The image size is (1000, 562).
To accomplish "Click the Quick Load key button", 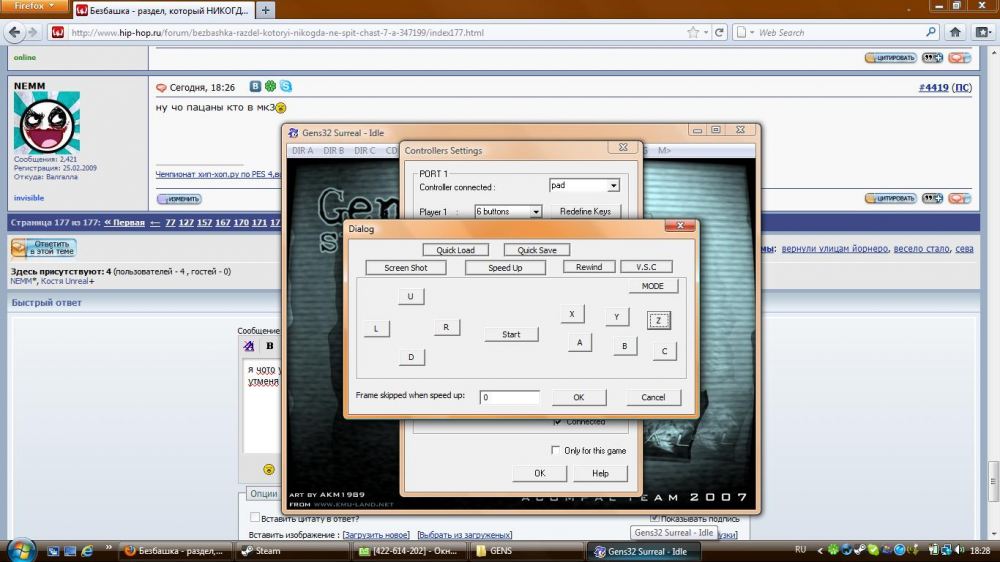I will (455, 250).
